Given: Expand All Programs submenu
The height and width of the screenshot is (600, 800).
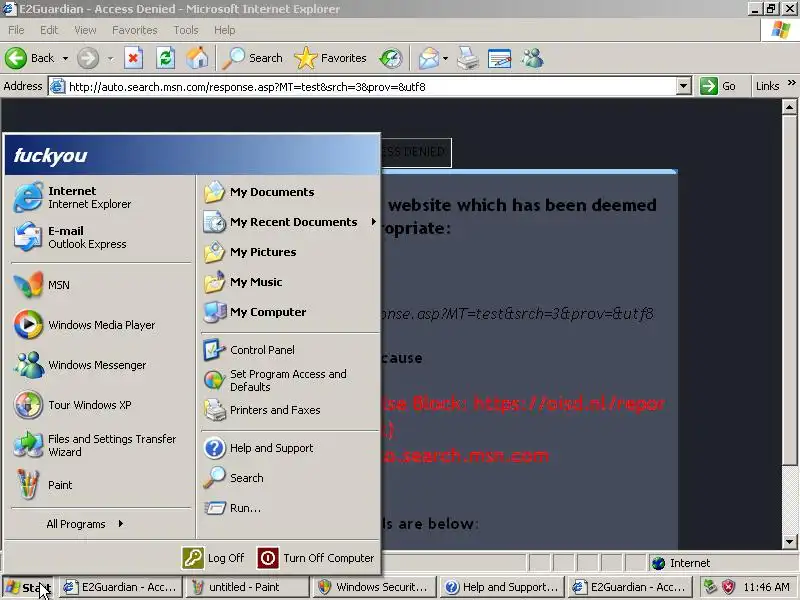Looking at the screenshot, I should pos(85,524).
